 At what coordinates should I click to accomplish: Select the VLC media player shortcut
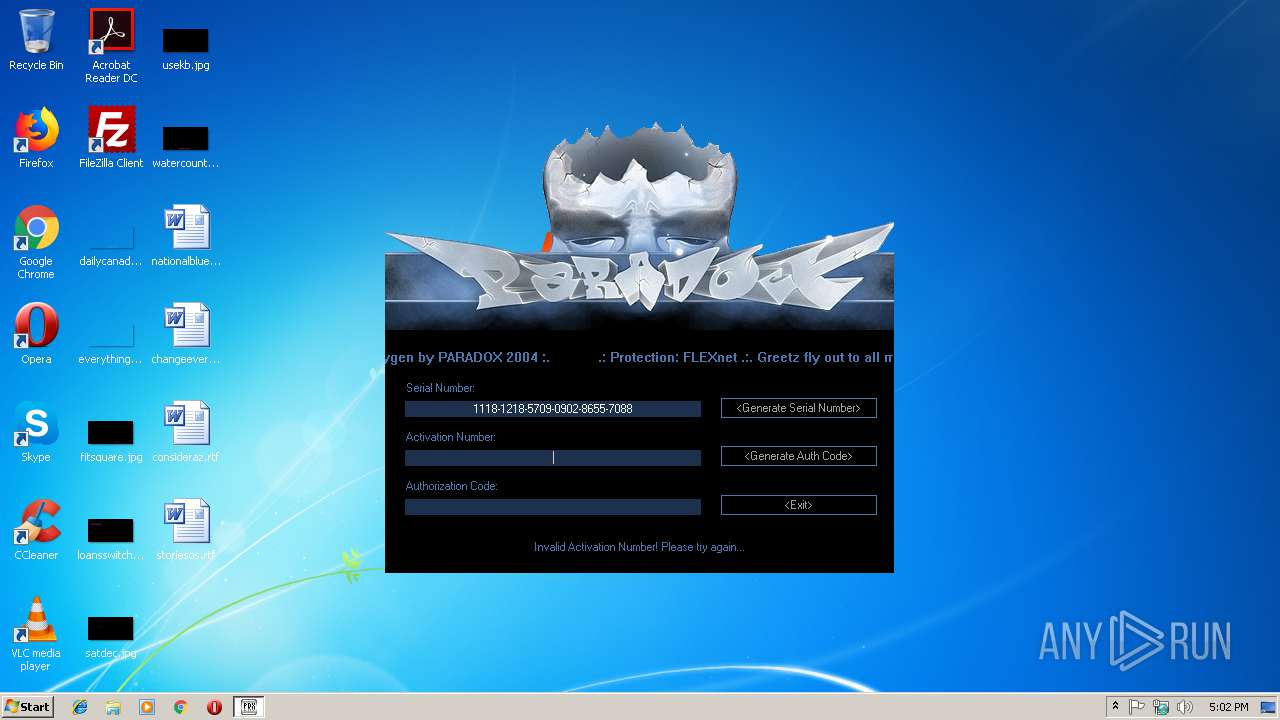click(36, 634)
